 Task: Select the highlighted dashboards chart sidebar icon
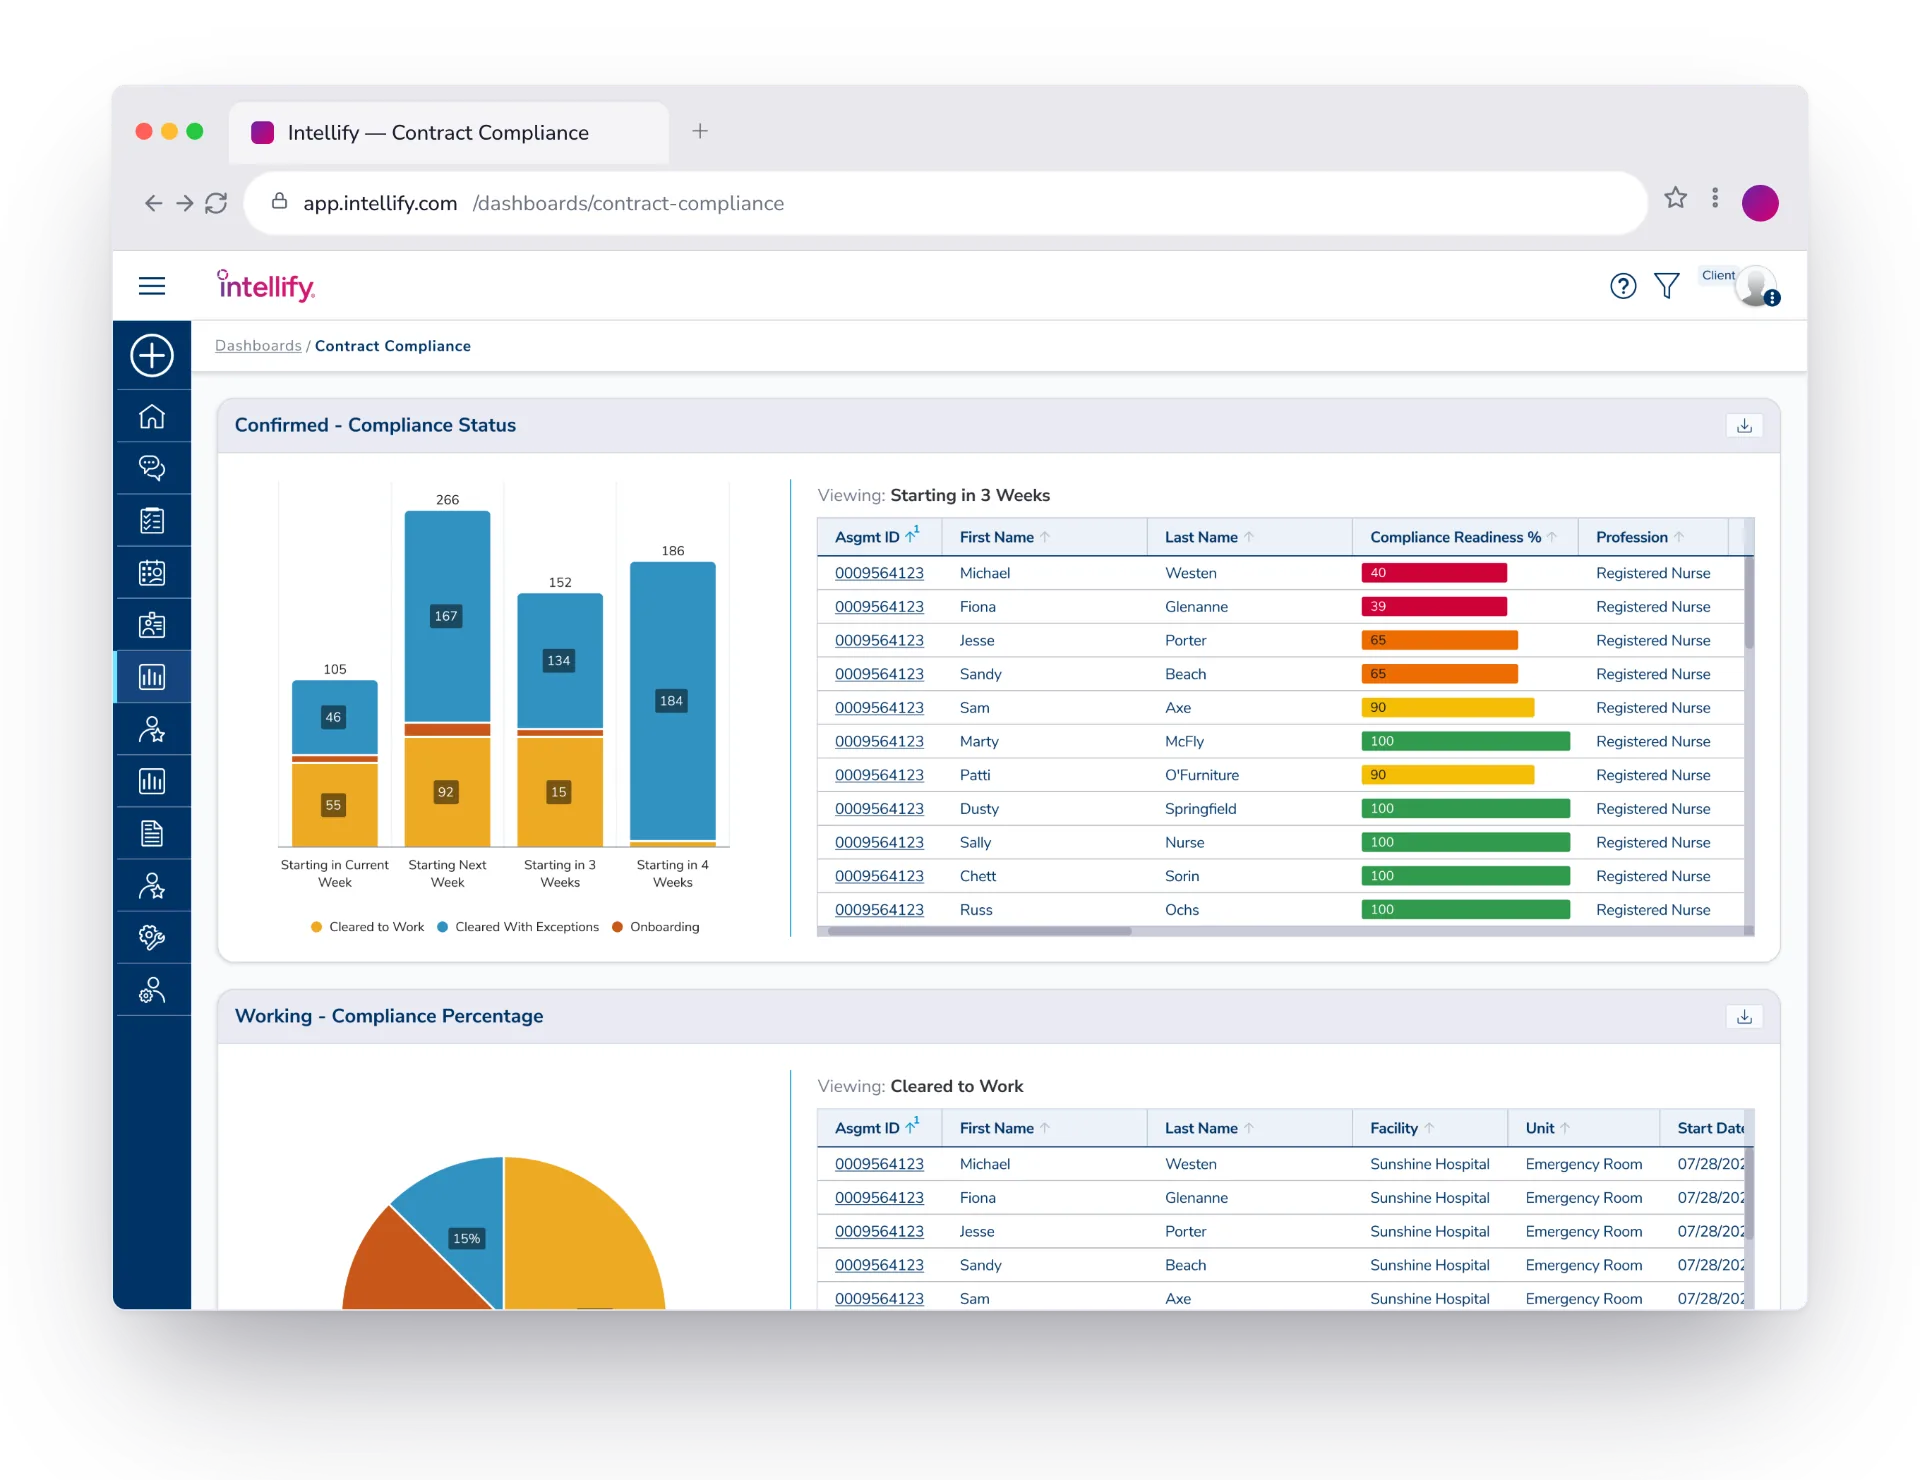(152, 677)
